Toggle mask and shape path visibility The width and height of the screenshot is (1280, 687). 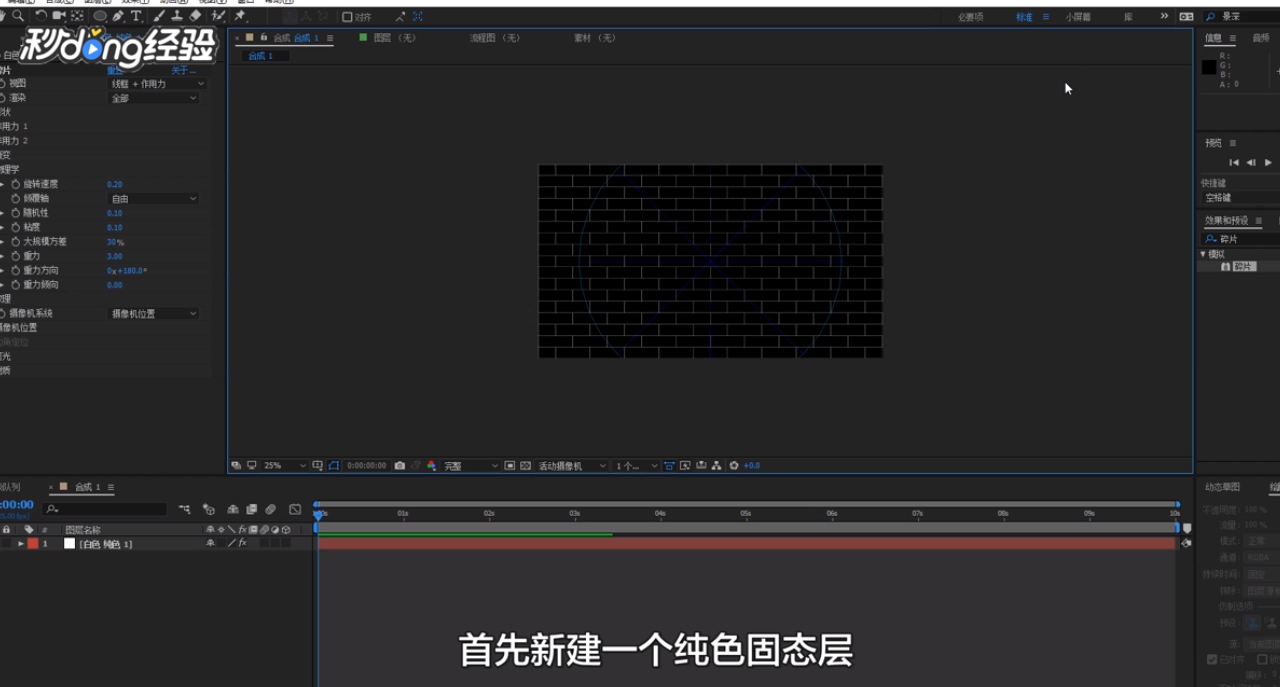tap(334, 466)
